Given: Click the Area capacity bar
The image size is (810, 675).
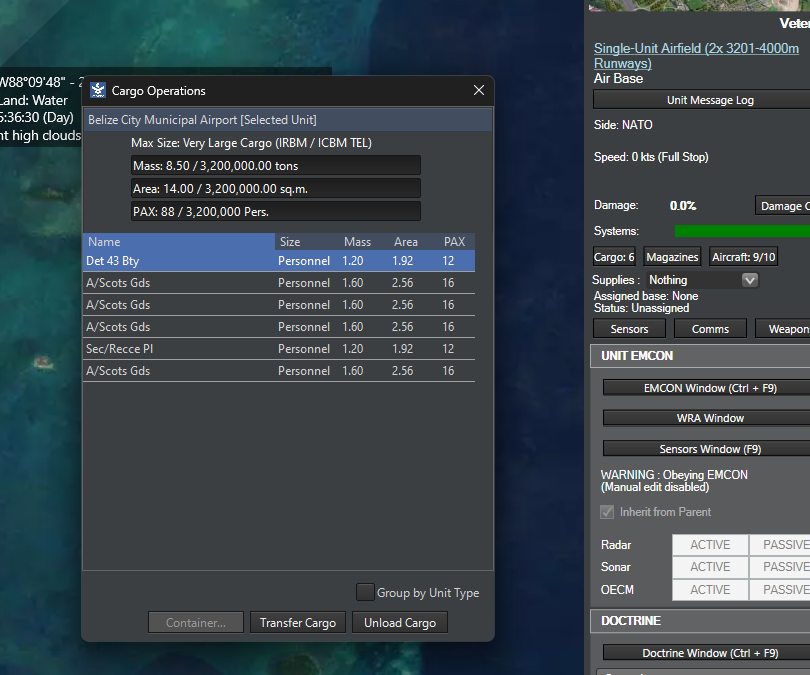Looking at the screenshot, I should pos(276,189).
